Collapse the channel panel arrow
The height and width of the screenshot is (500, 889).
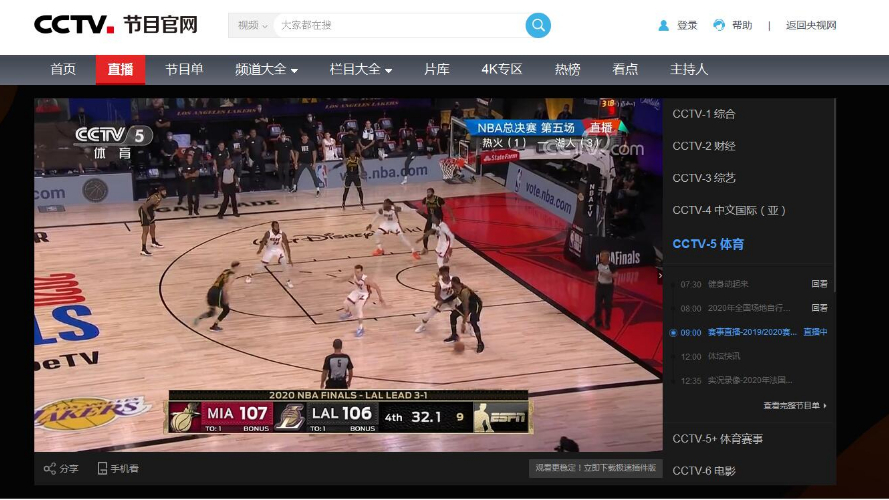[x=660, y=276]
